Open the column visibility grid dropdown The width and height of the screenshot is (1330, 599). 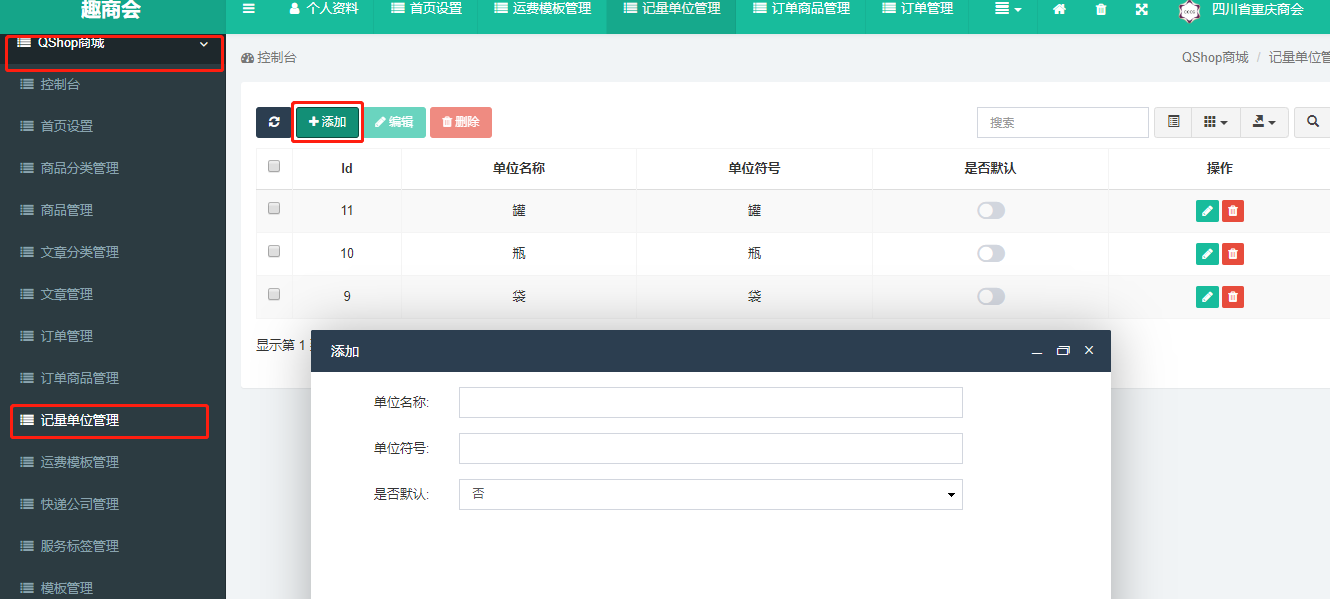click(x=1214, y=122)
